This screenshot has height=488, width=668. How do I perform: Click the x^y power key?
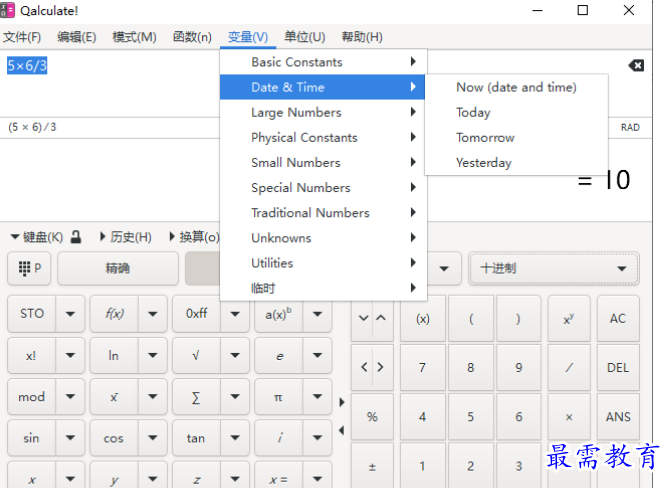tap(569, 319)
